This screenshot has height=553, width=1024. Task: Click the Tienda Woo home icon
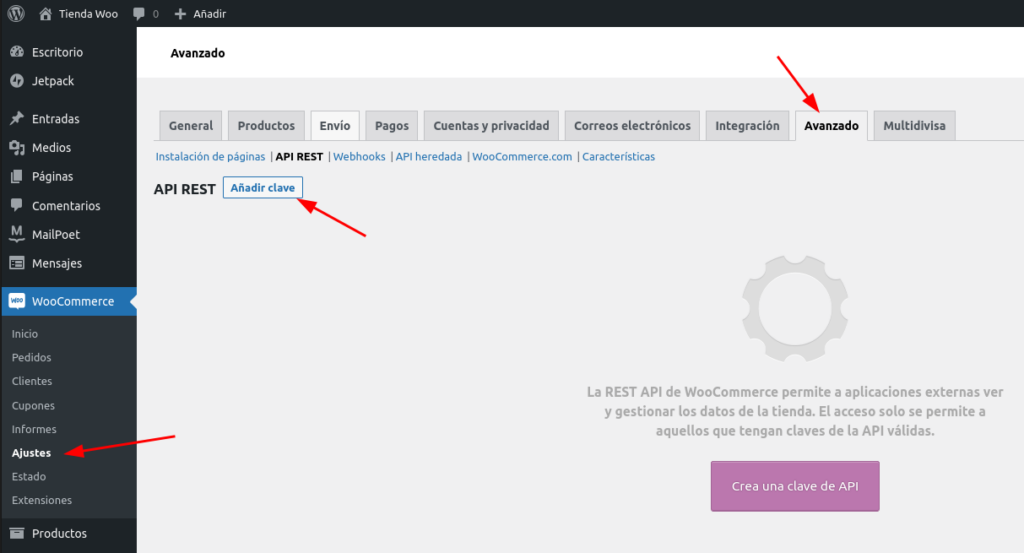coord(46,14)
